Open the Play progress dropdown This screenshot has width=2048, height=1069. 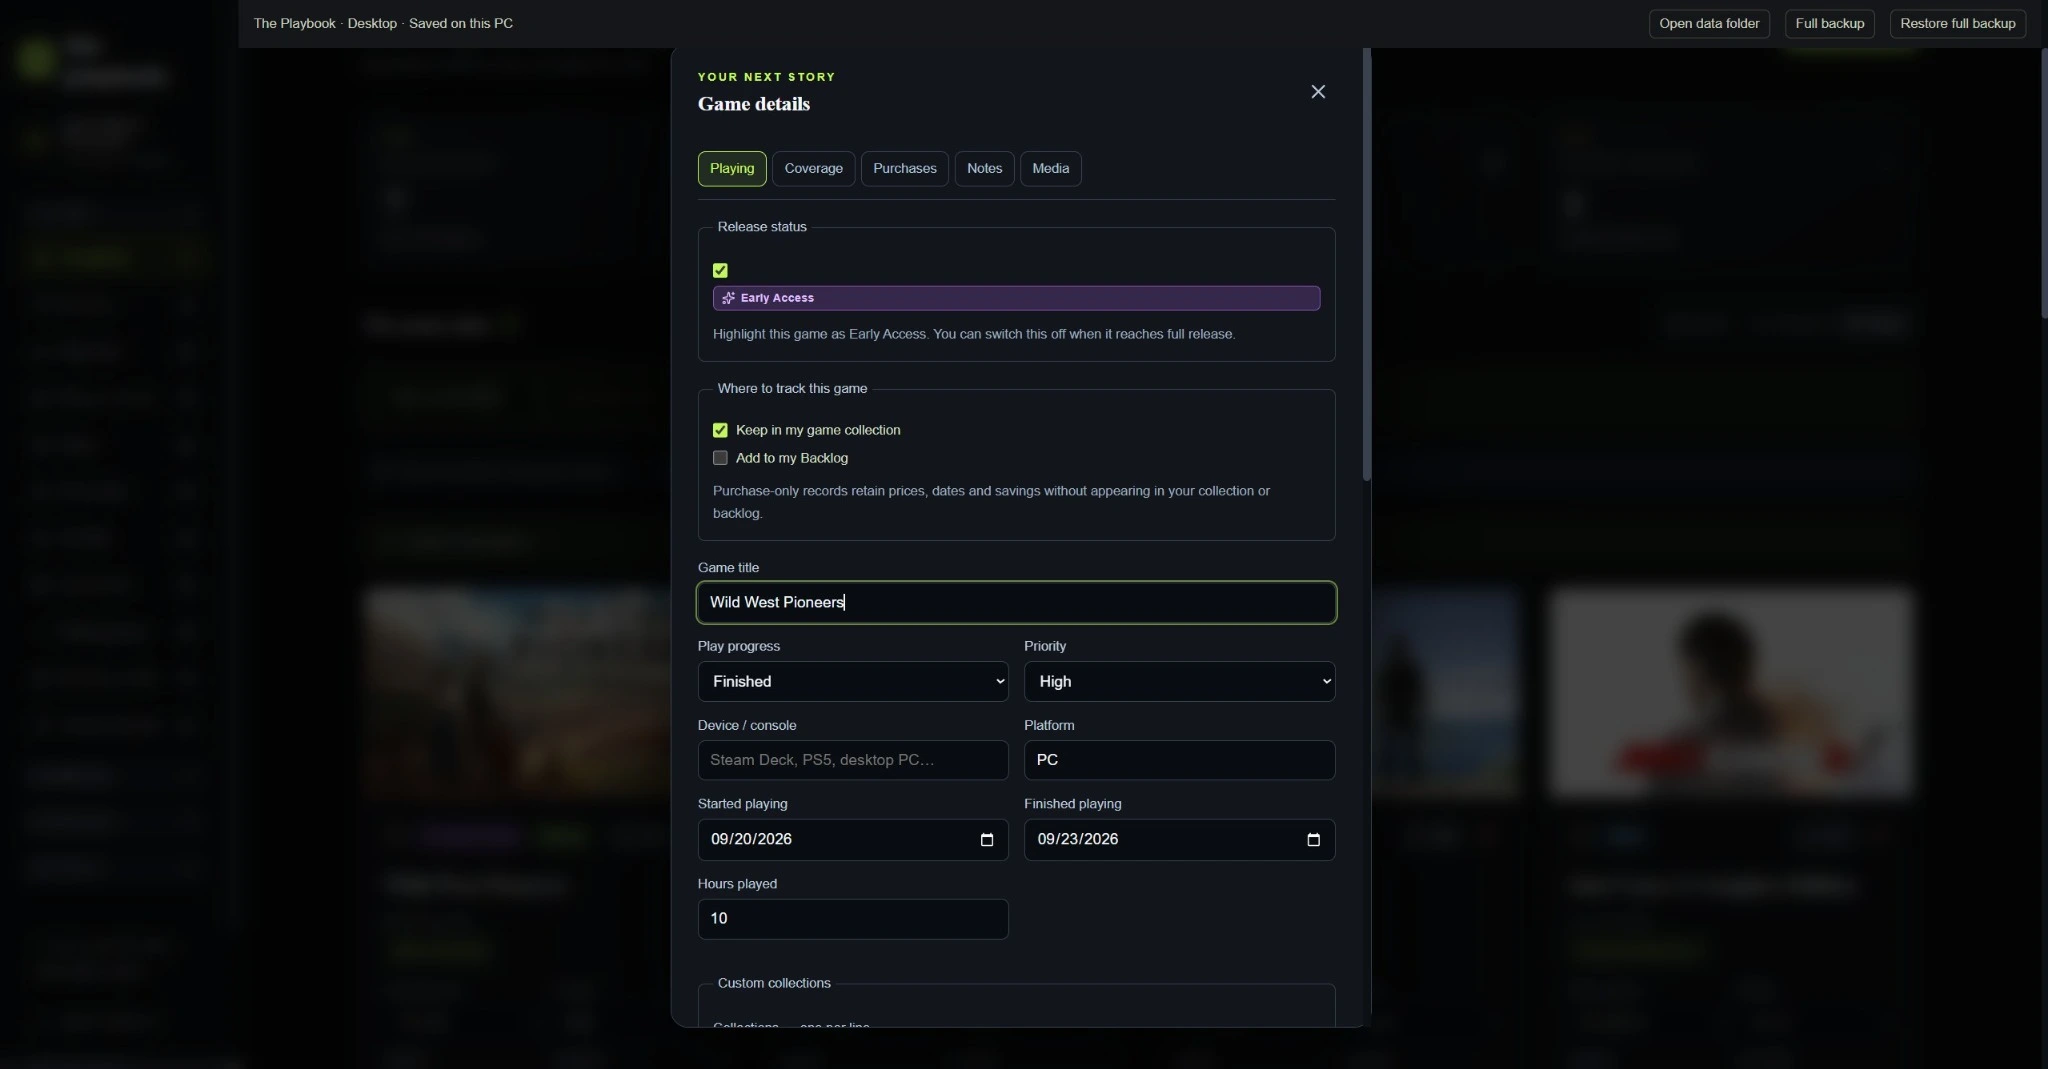pyautogui.click(x=853, y=682)
